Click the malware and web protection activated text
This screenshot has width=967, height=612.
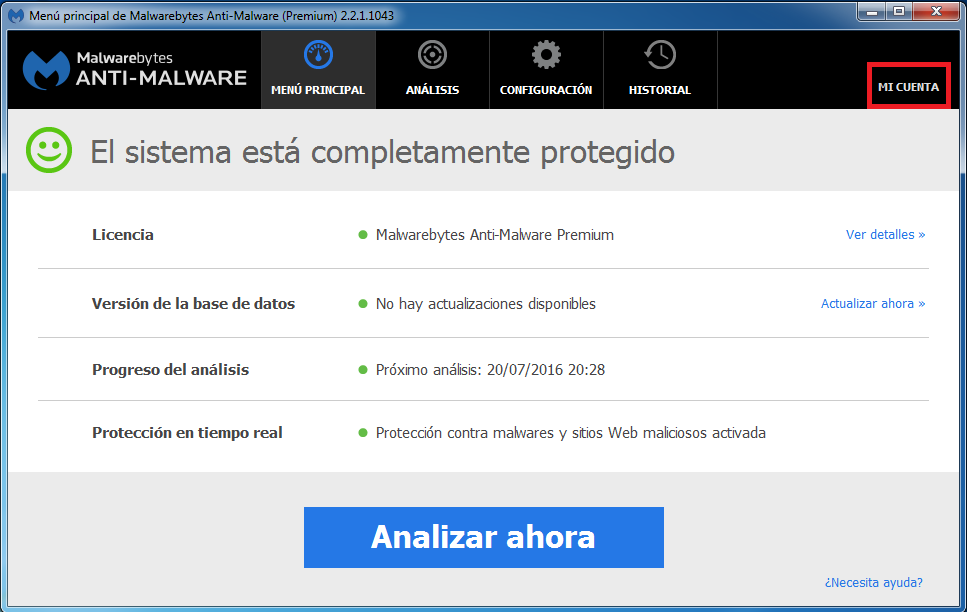pyautogui.click(x=570, y=432)
